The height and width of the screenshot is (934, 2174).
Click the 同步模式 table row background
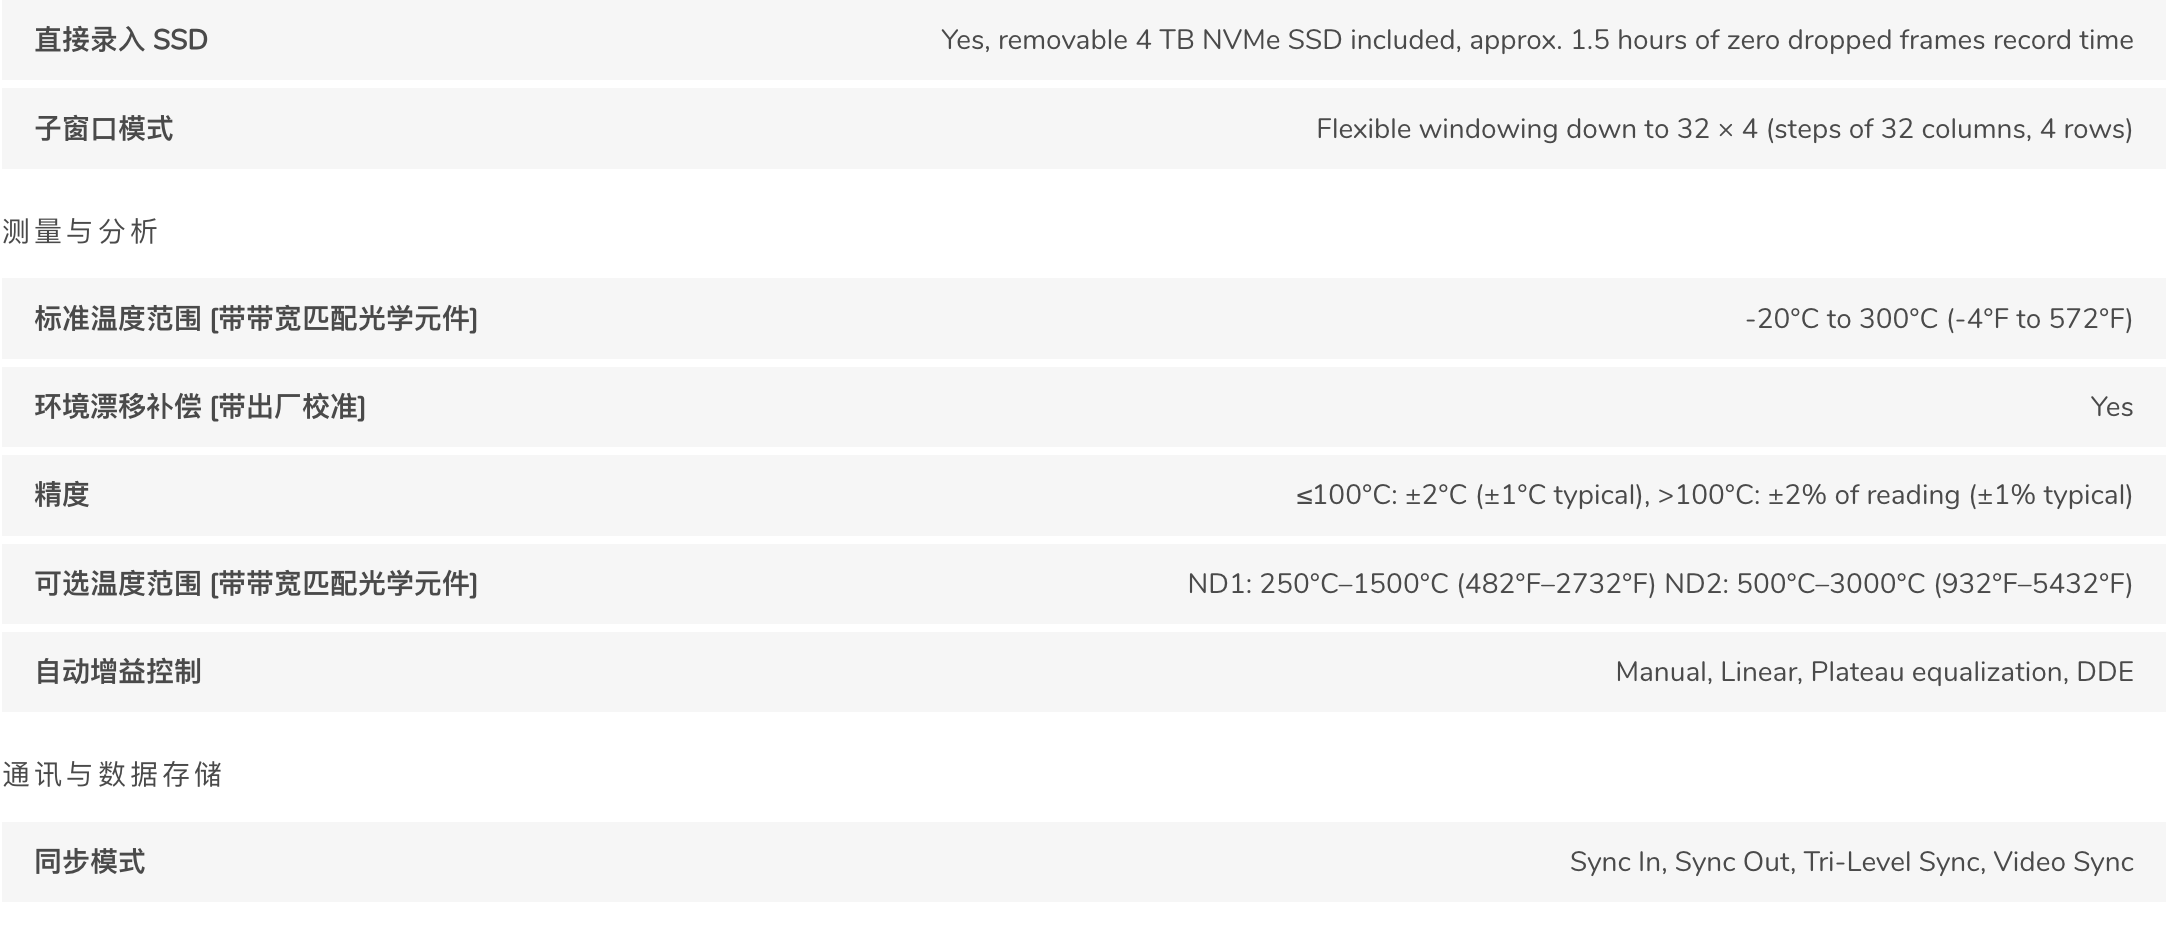coord(1084,862)
